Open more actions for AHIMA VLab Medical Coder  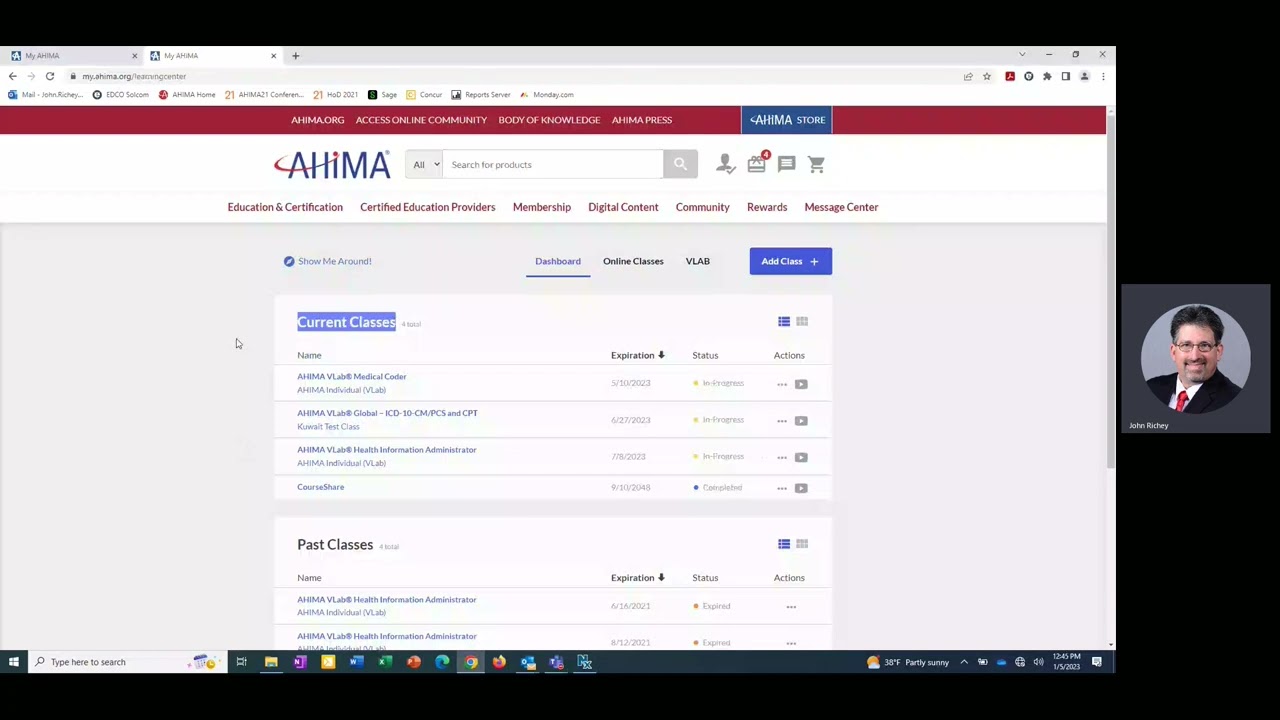[782, 384]
